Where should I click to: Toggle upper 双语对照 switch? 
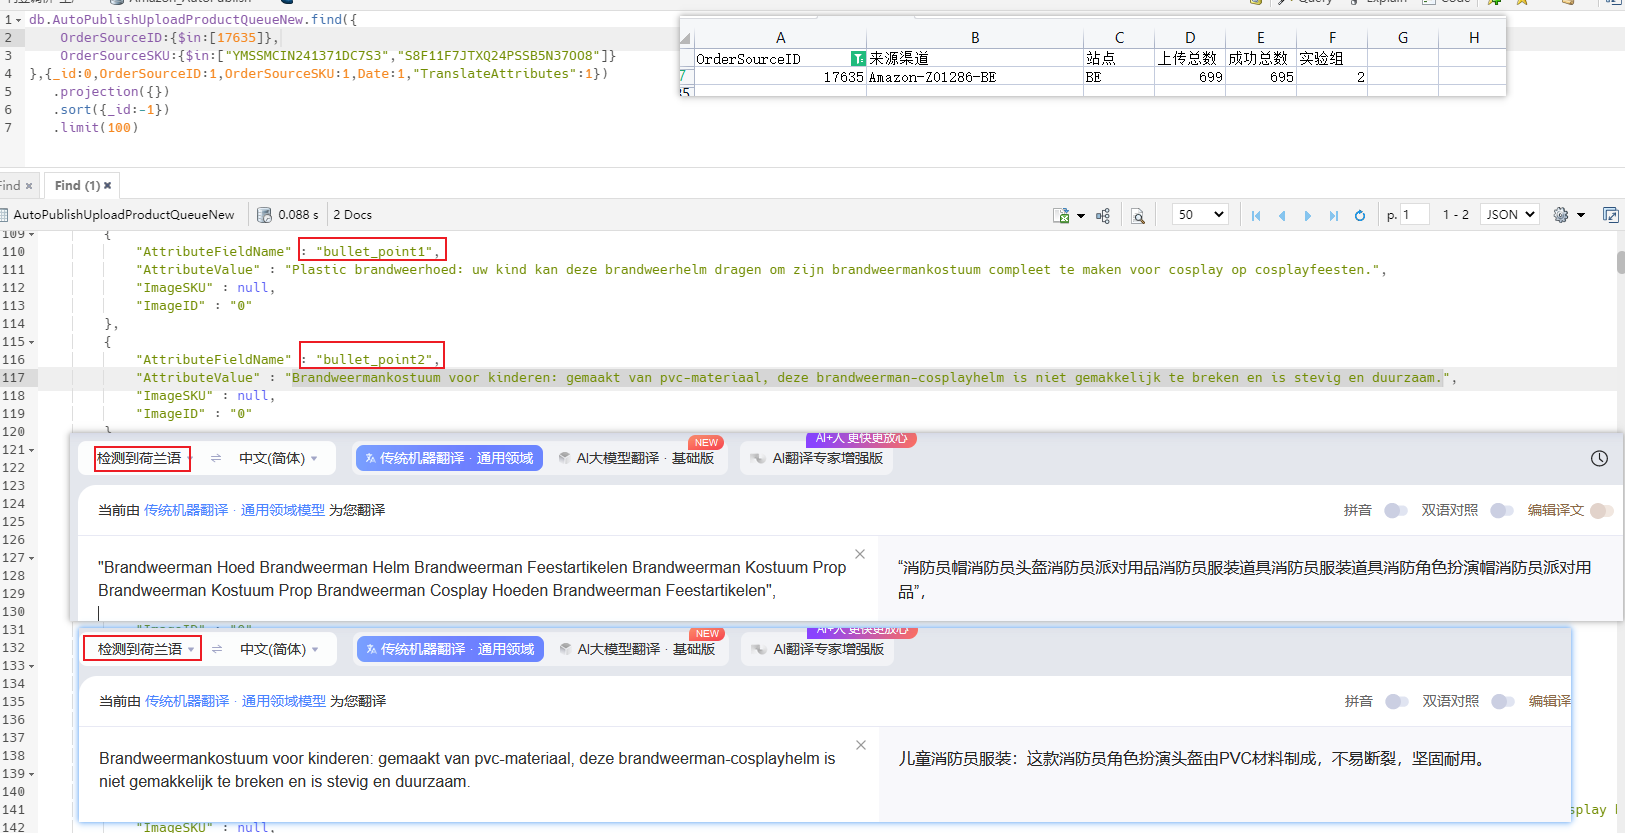pyautogui.click(x=1501, y=510)
